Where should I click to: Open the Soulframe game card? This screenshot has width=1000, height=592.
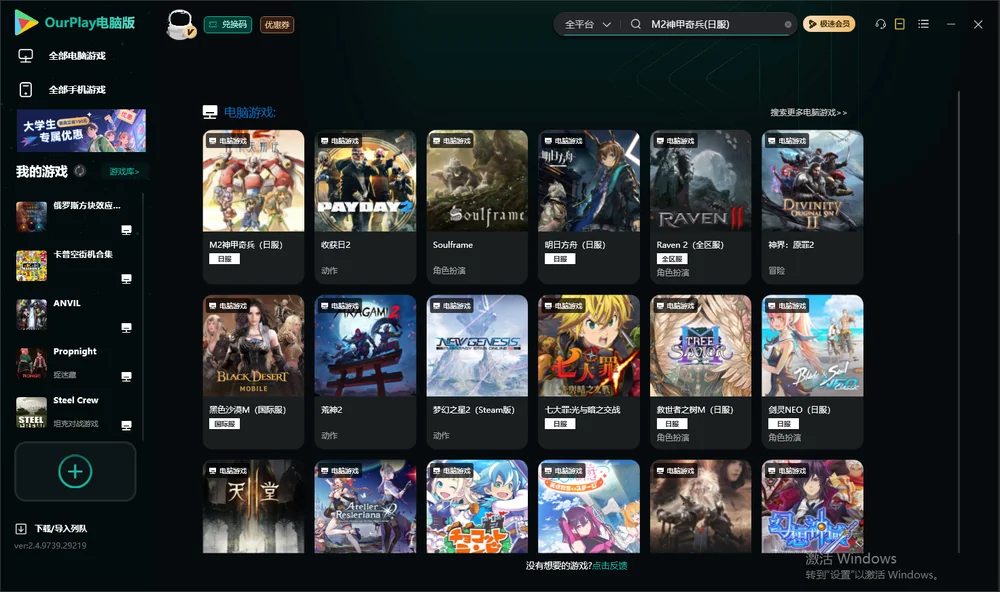(477, 207)
